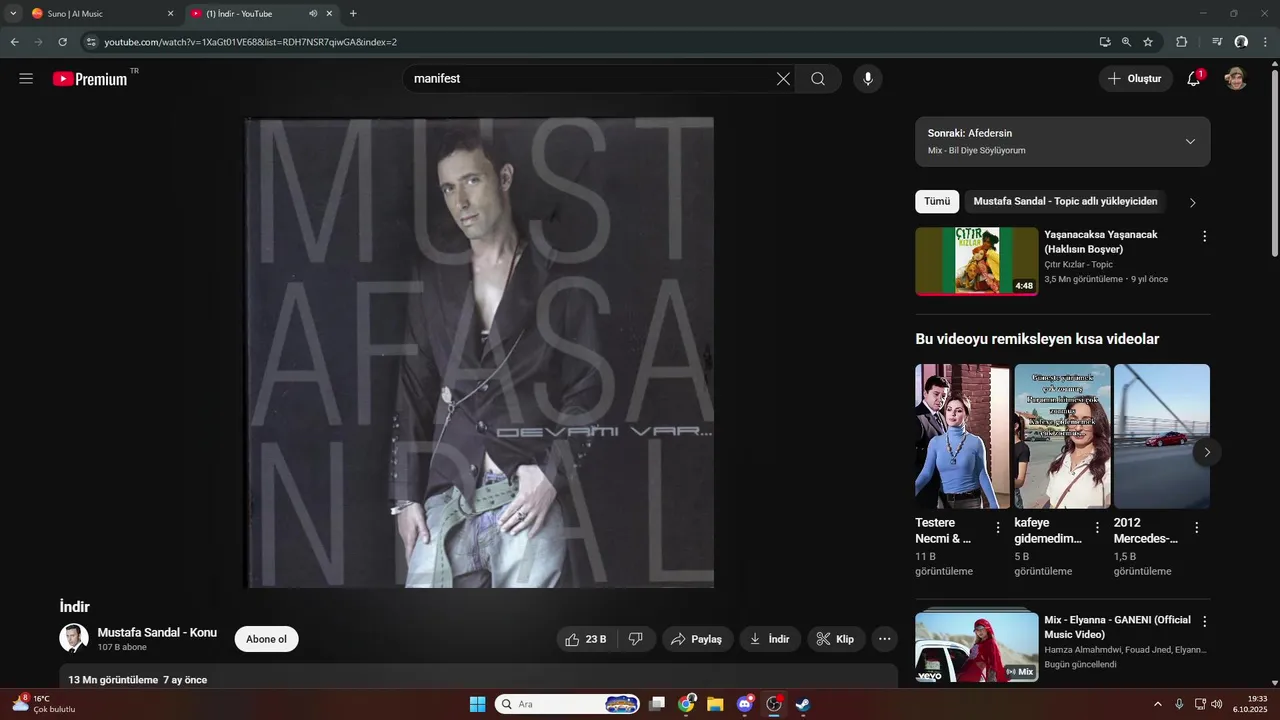Open Chrome profile avatar in toolbar
The width and height of the screenshot is (1280, 720).
pyautogui.click(x=1241, y=42)
